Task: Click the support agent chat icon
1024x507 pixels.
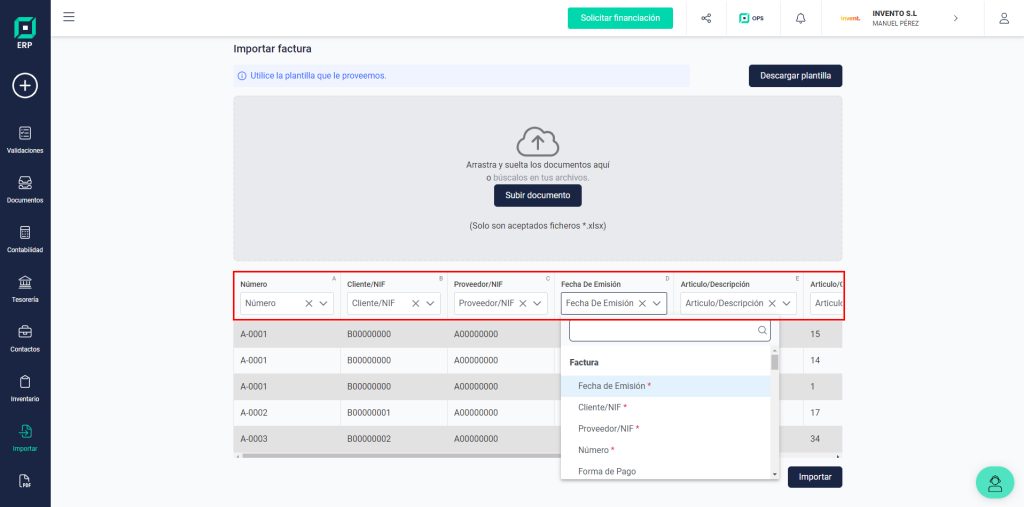Action: (995, 482)
